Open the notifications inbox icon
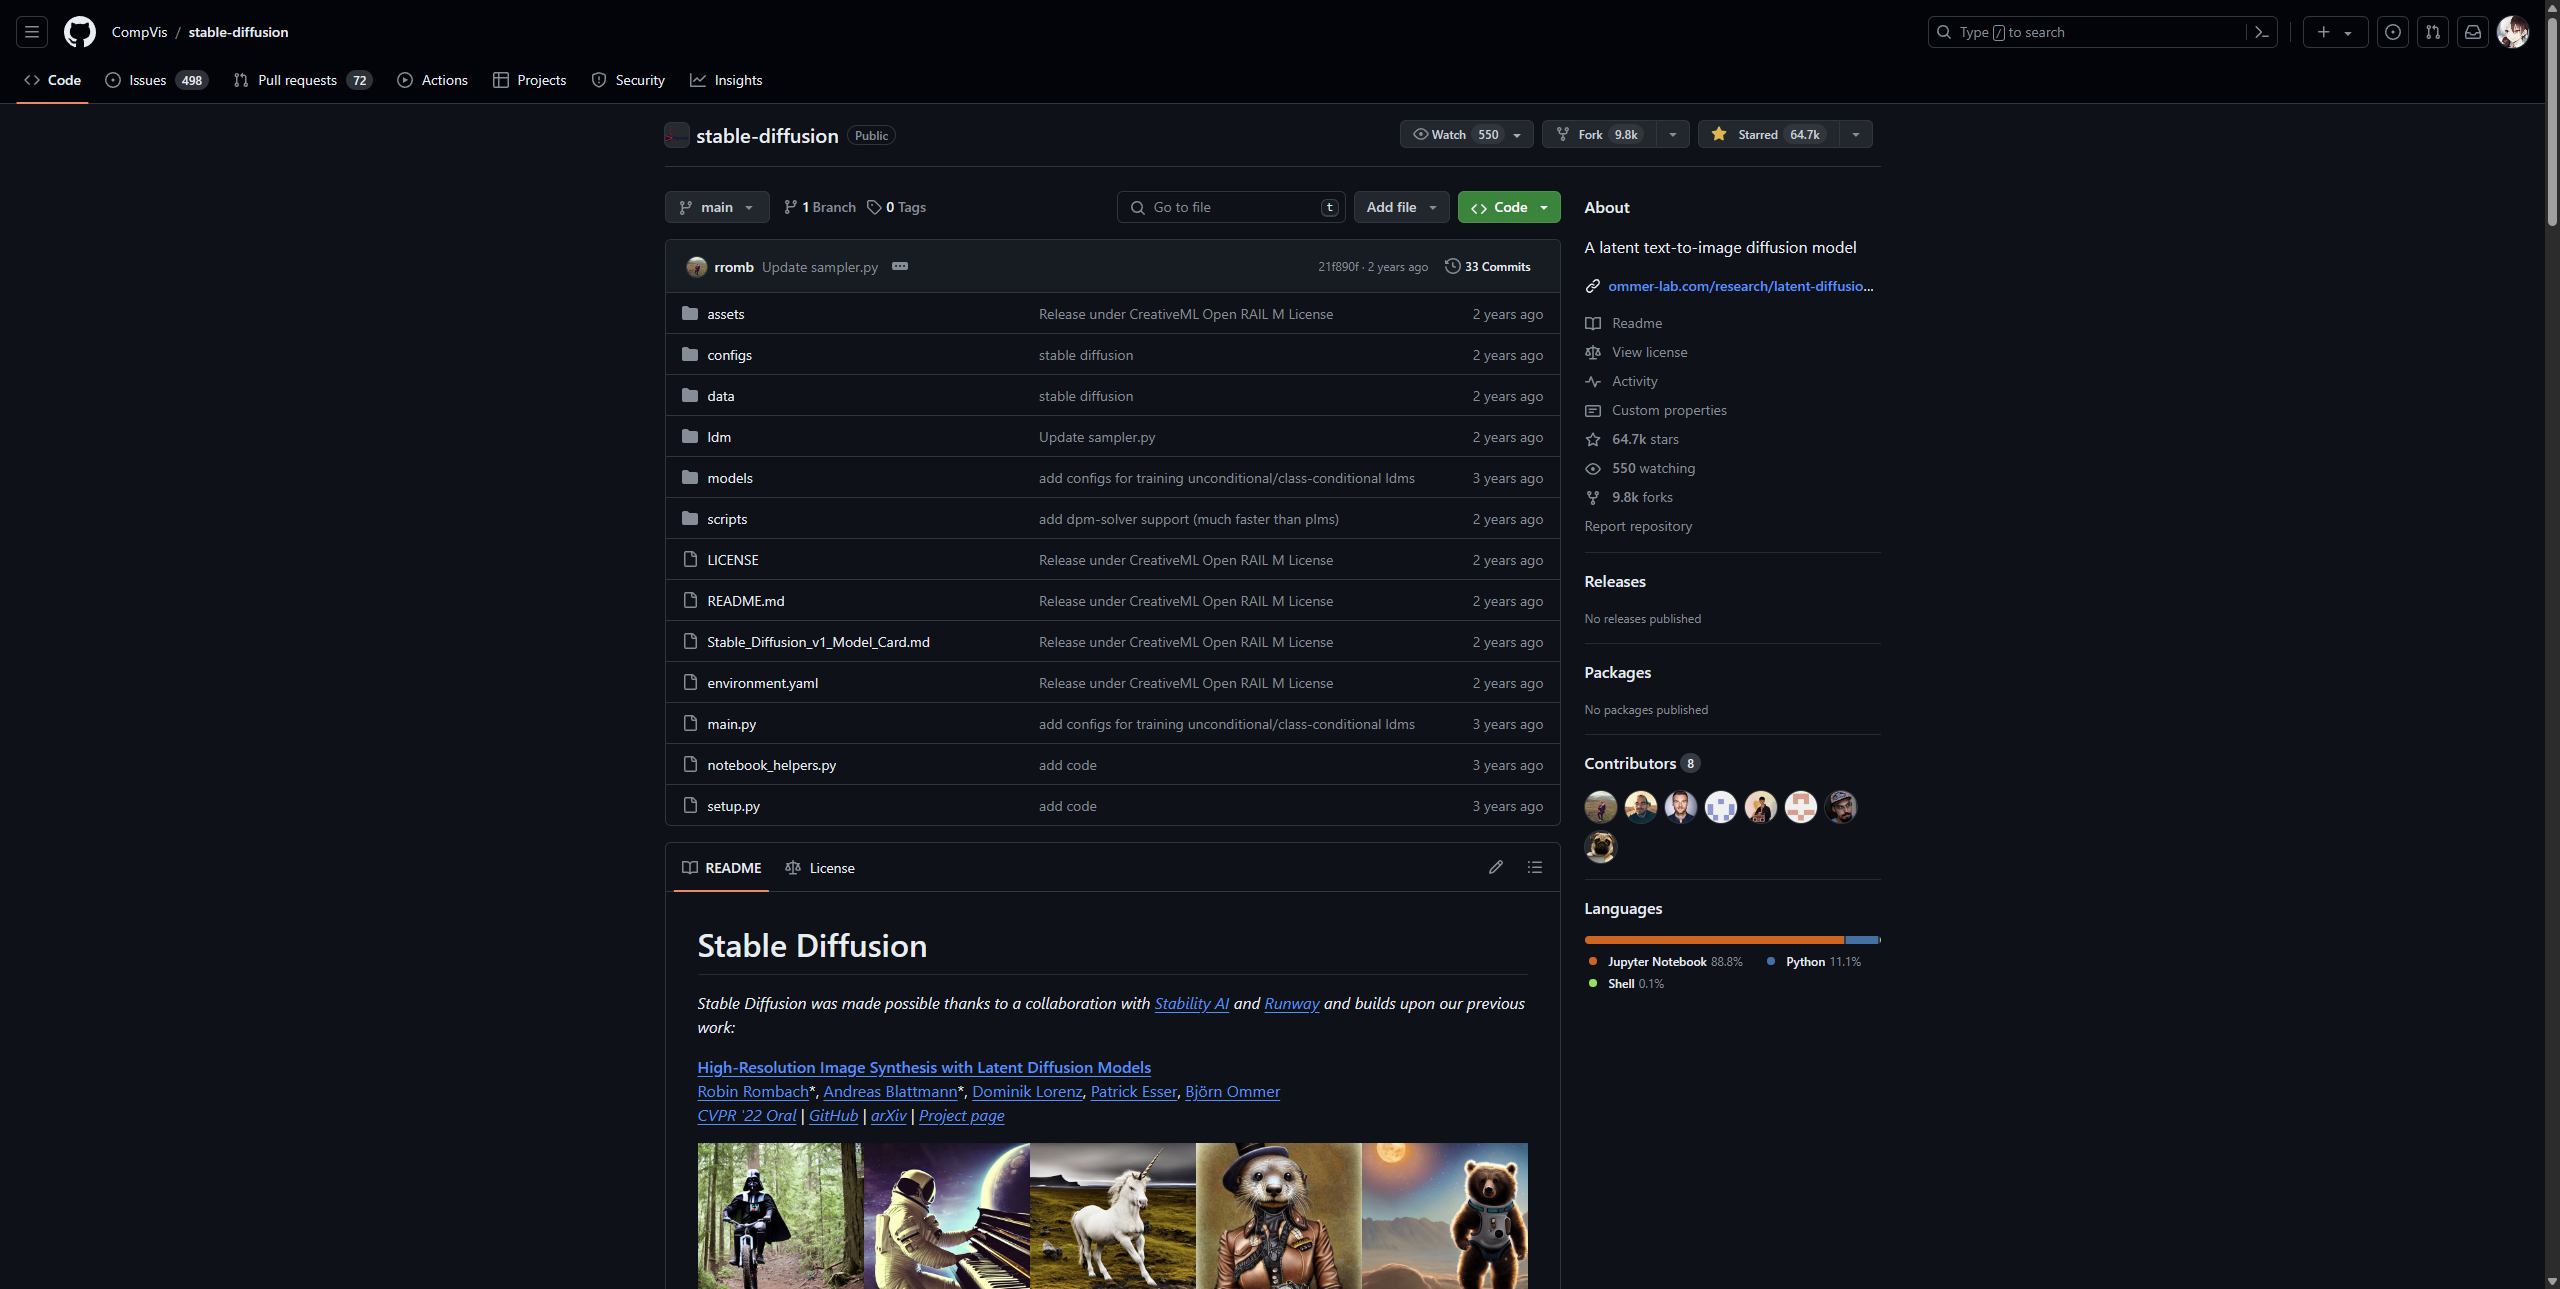Viewport: 2560px width, 1289px height. pyautogui.click(x=2473, y=32)
